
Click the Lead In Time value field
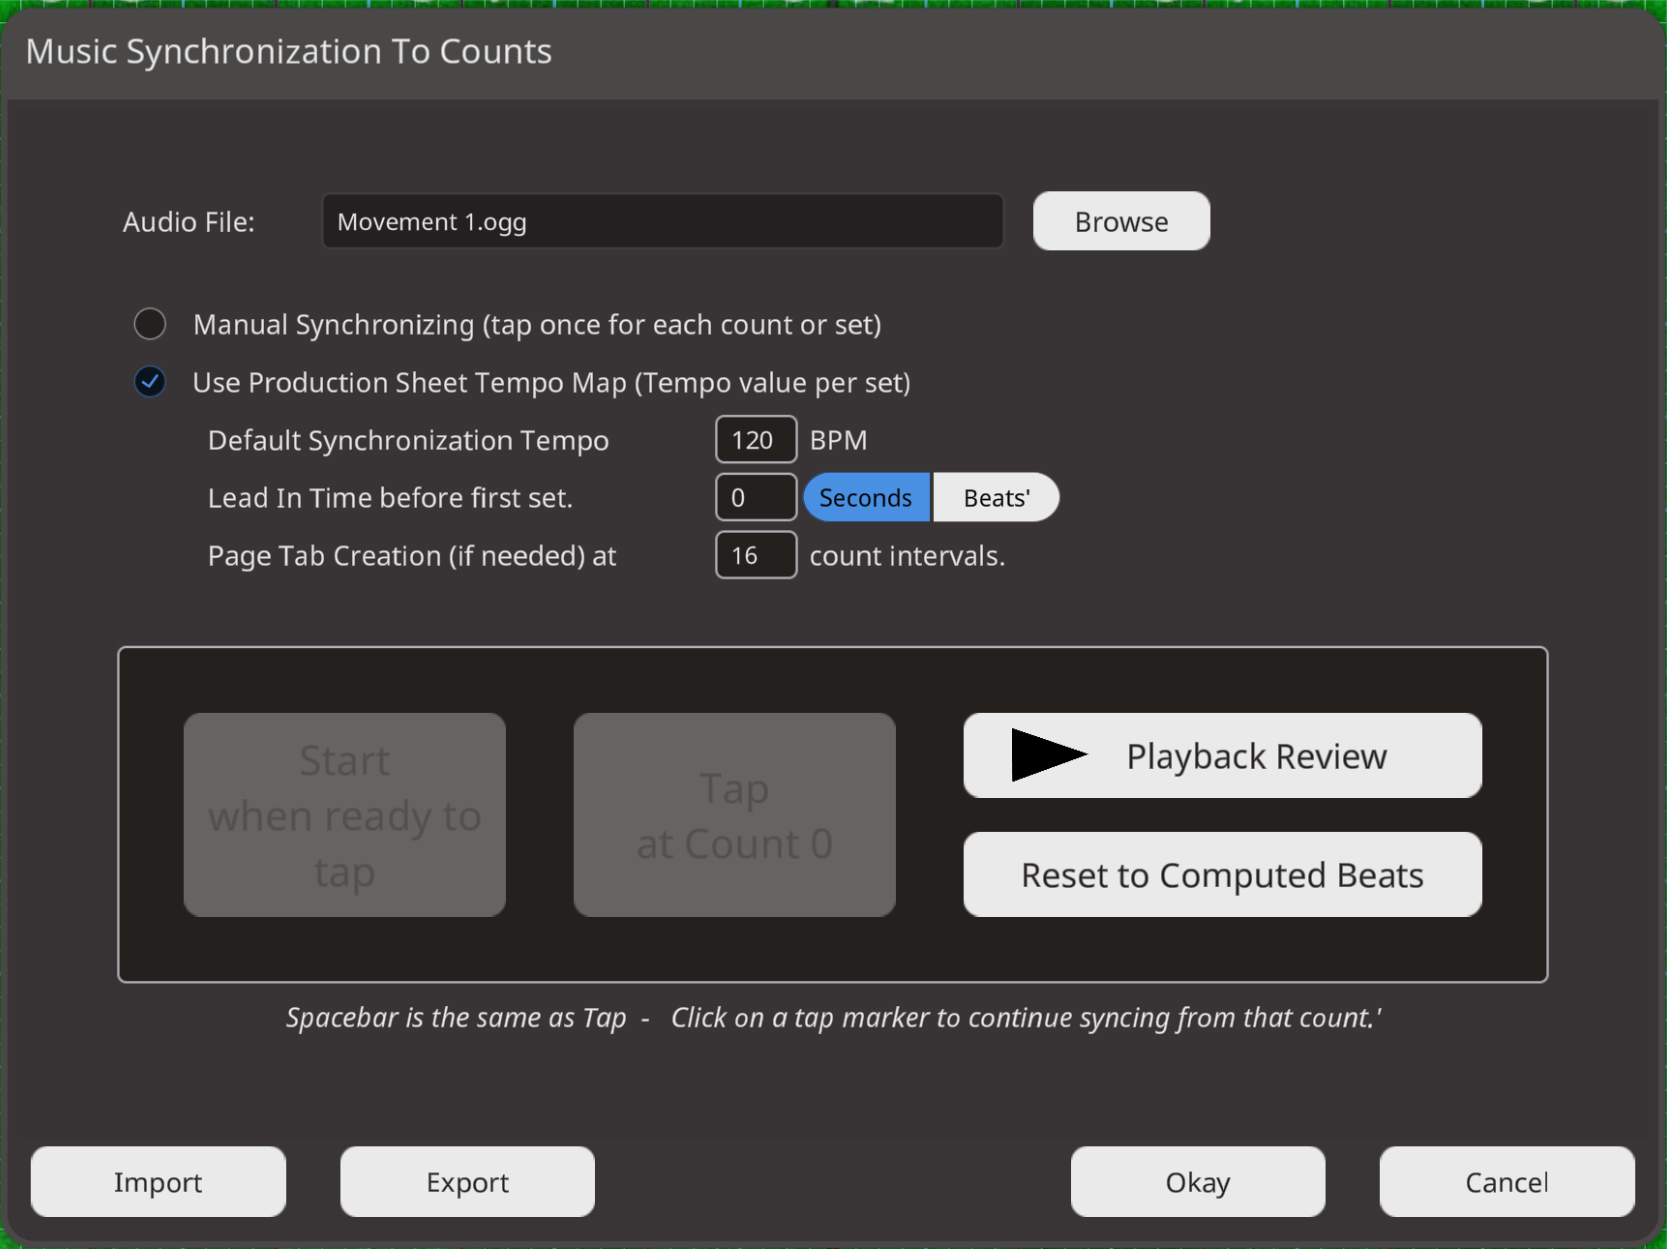pyautogui.click(x=755, y=498)
